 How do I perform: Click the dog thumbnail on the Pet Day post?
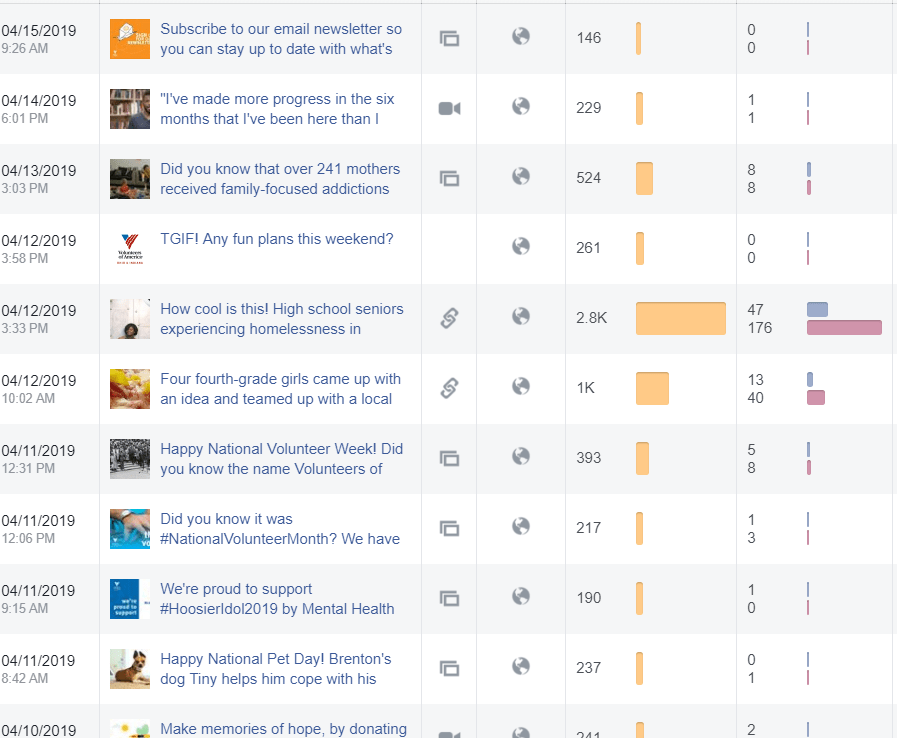pyautogui.click(x=130, y=668)
